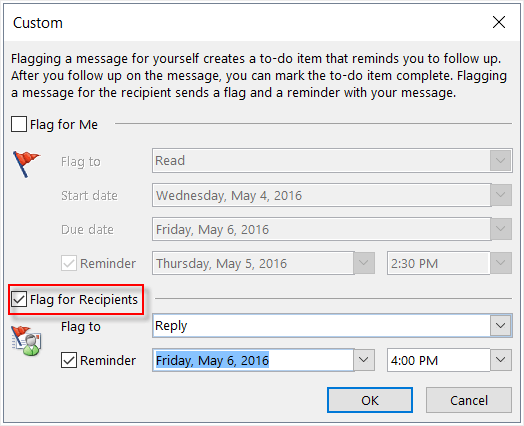Image resolution: width=524 pixels, height=426 pixels.
Task: Toggle the disabled Flag for Me Reminder checkbox
Action: click(69, 263)
